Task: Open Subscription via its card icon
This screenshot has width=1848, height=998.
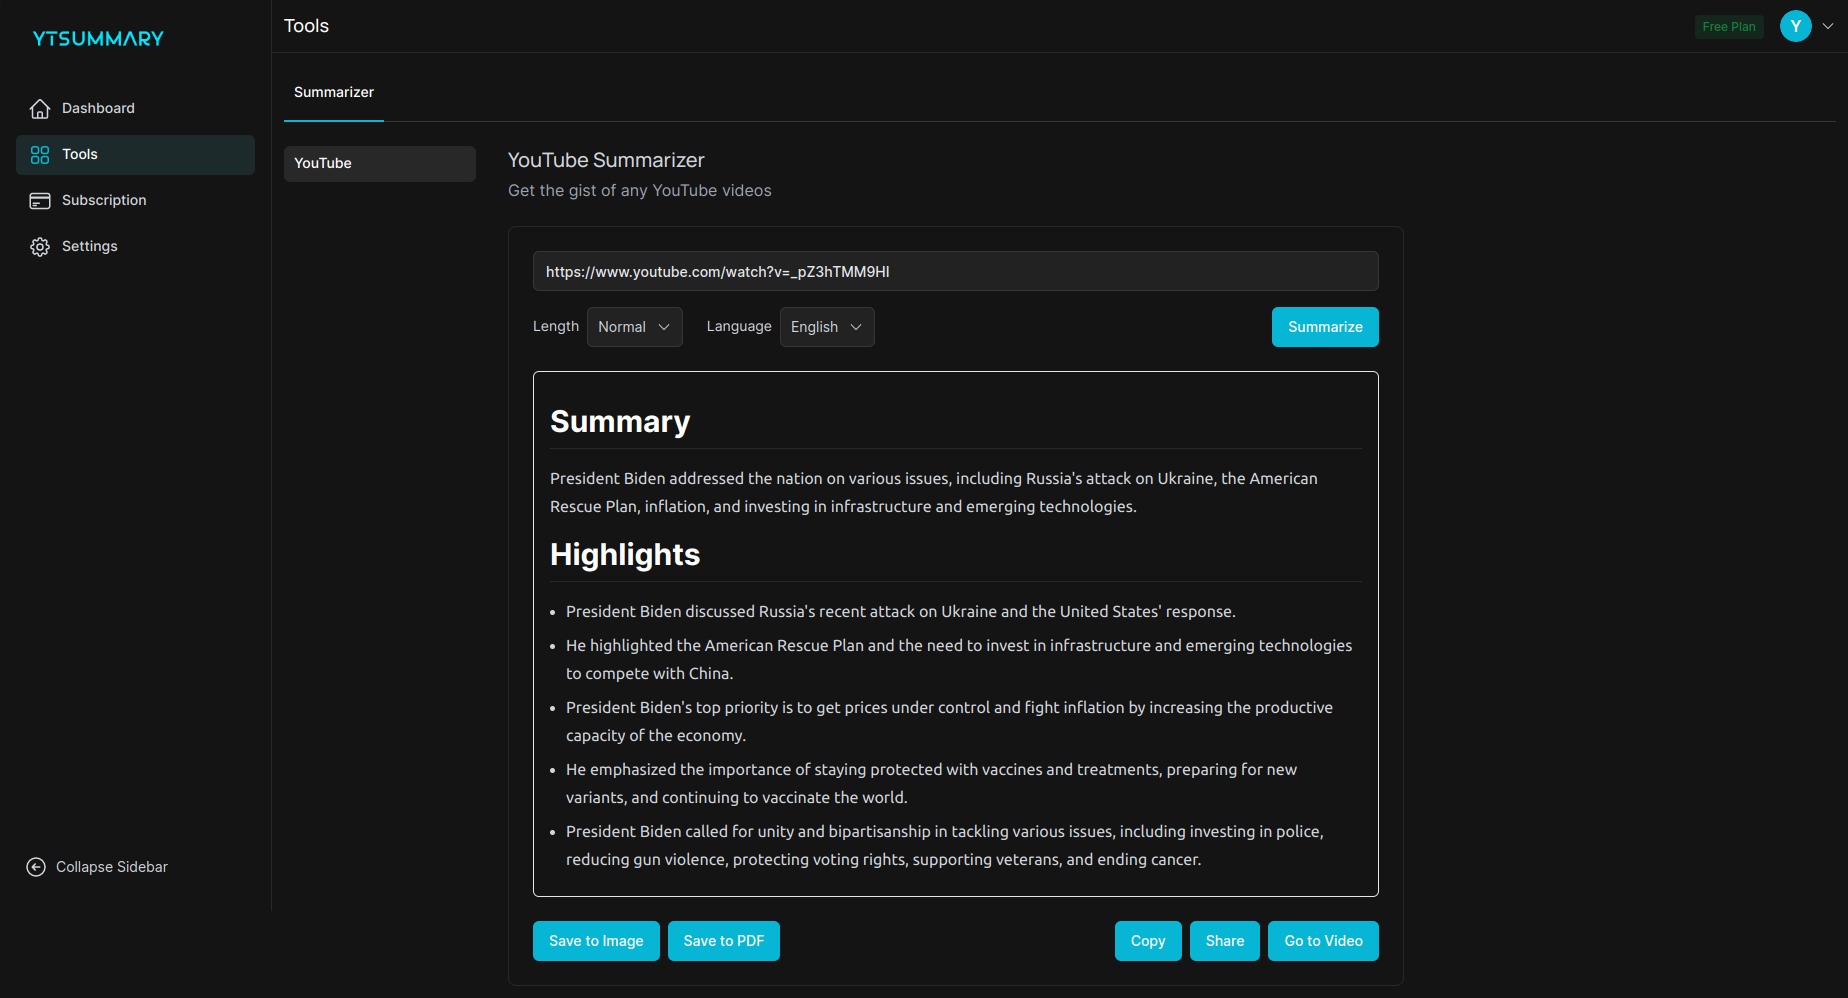Action: [40, 200]
